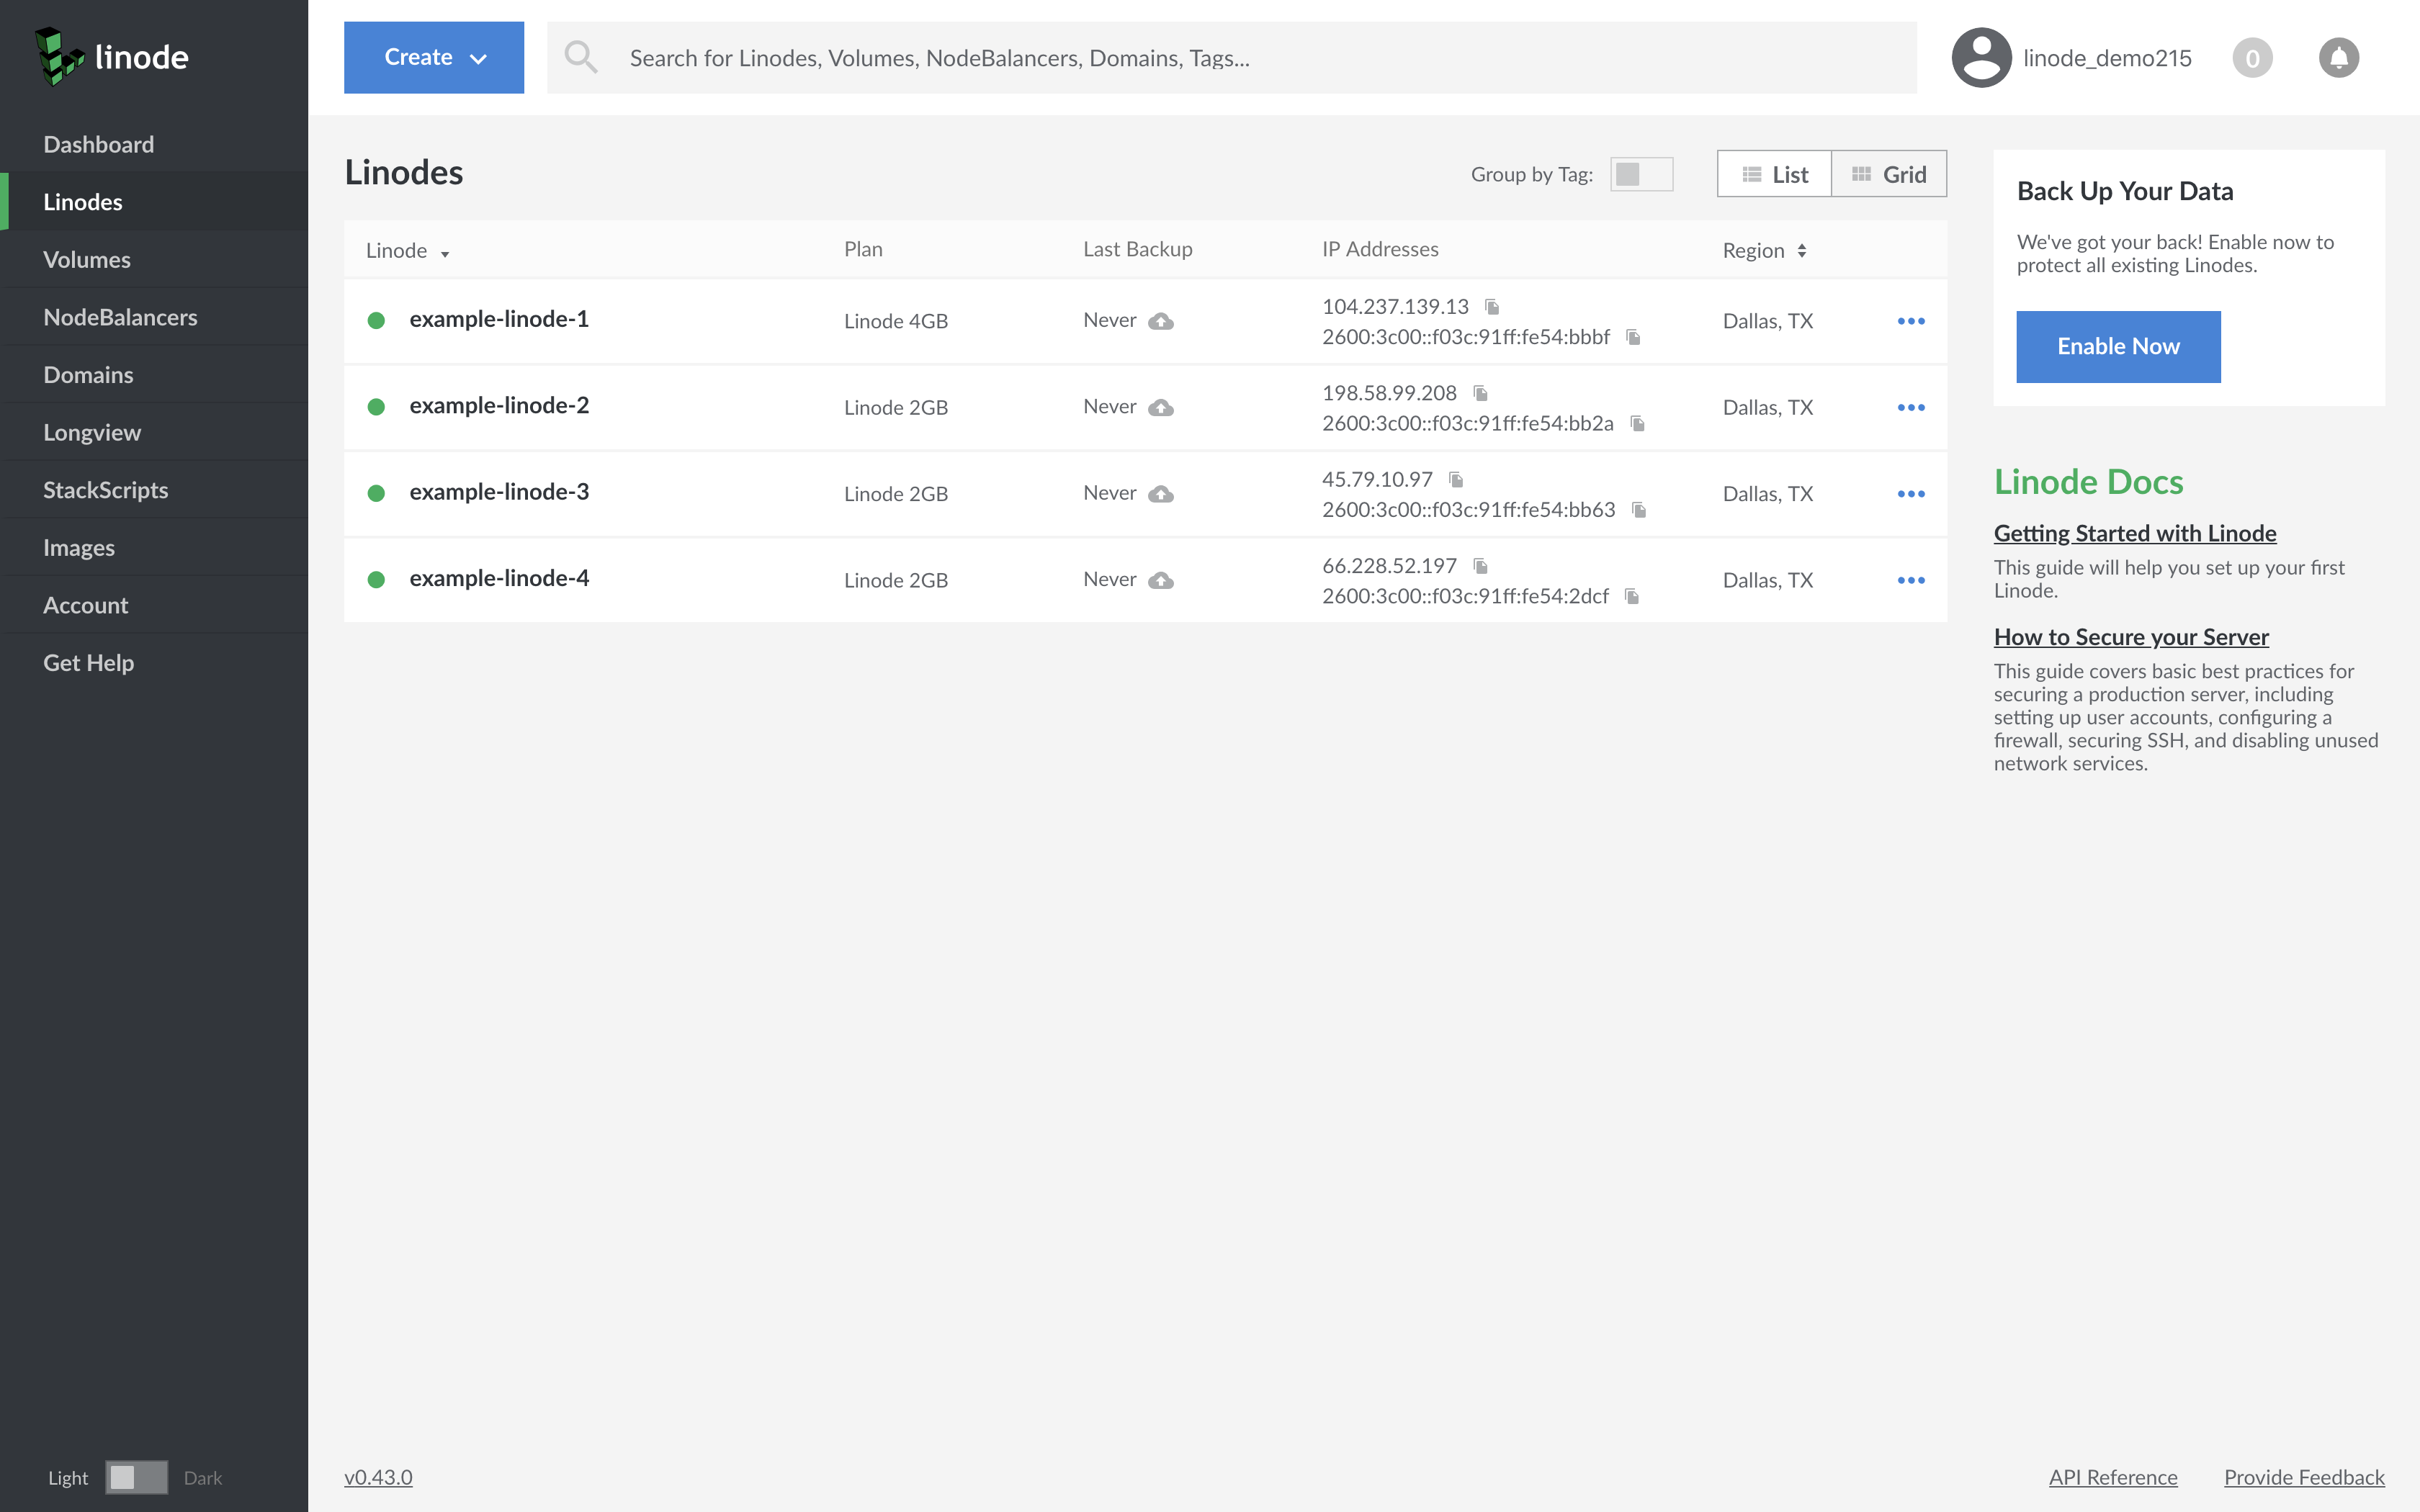Click Enable Now backup button
This screenshot has height=1512, width=2420.
[x=2118, y=346]
